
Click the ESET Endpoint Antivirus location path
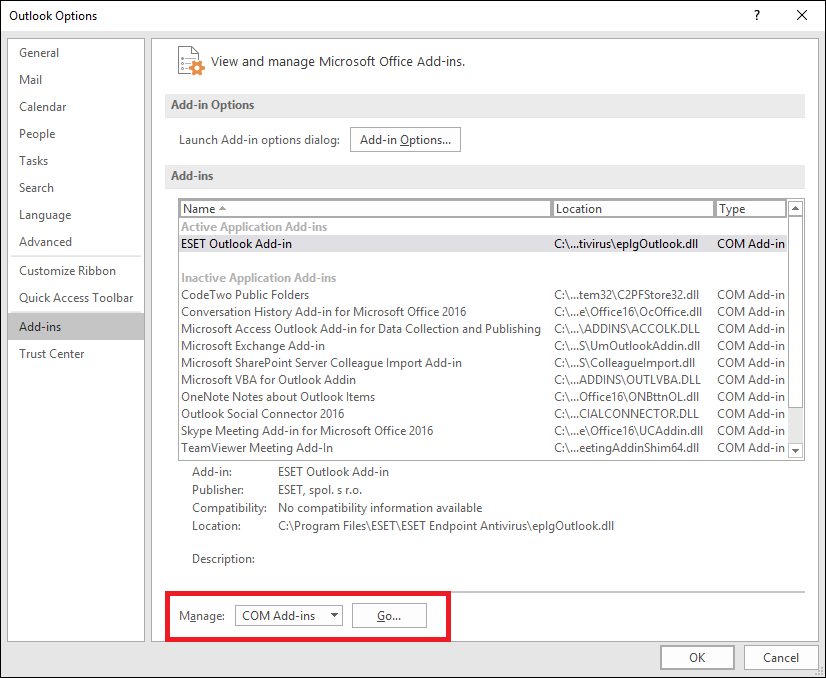pyautogui.click(x=446, y=526)
